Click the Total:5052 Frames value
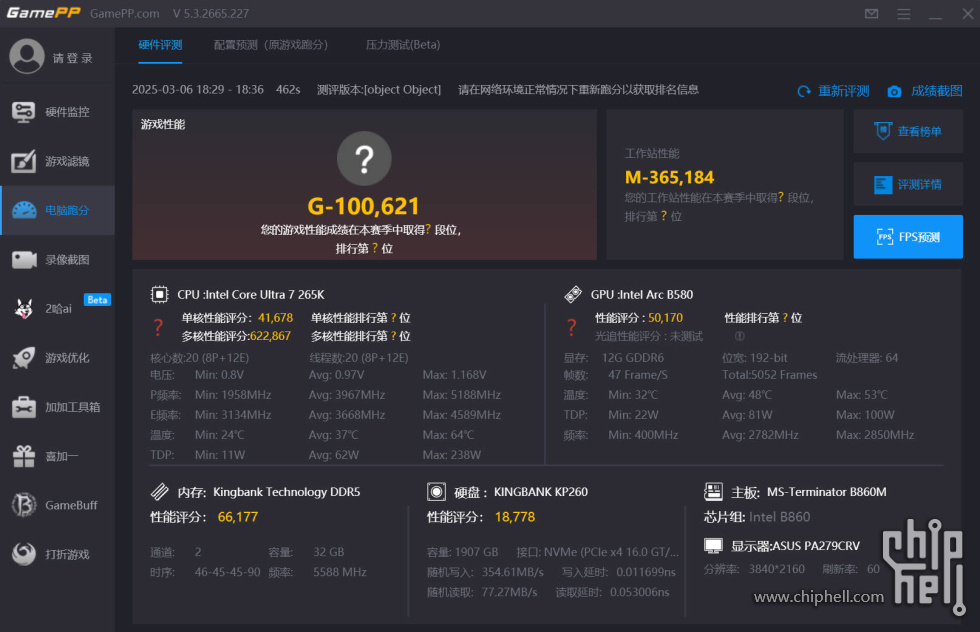The image size is (980, 632). click(x=769, y=375)
